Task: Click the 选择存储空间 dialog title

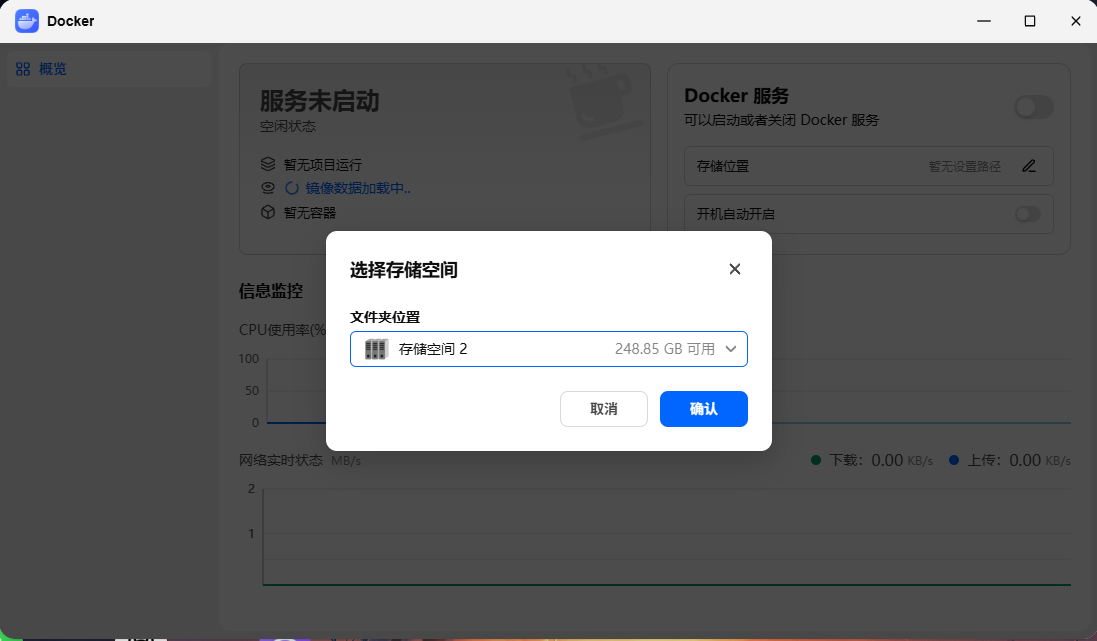Action: point(404,270)
